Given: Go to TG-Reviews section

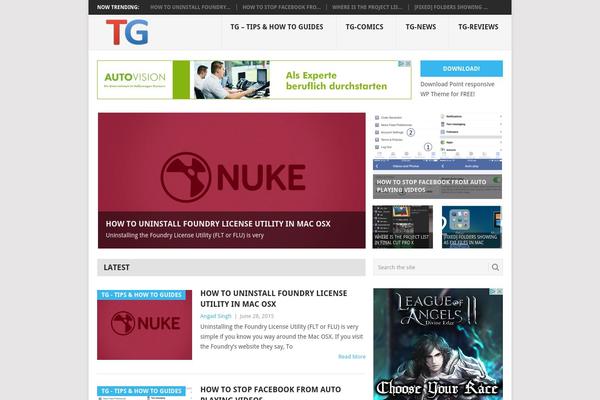Looking at the screenshot, I should point(478,27).
